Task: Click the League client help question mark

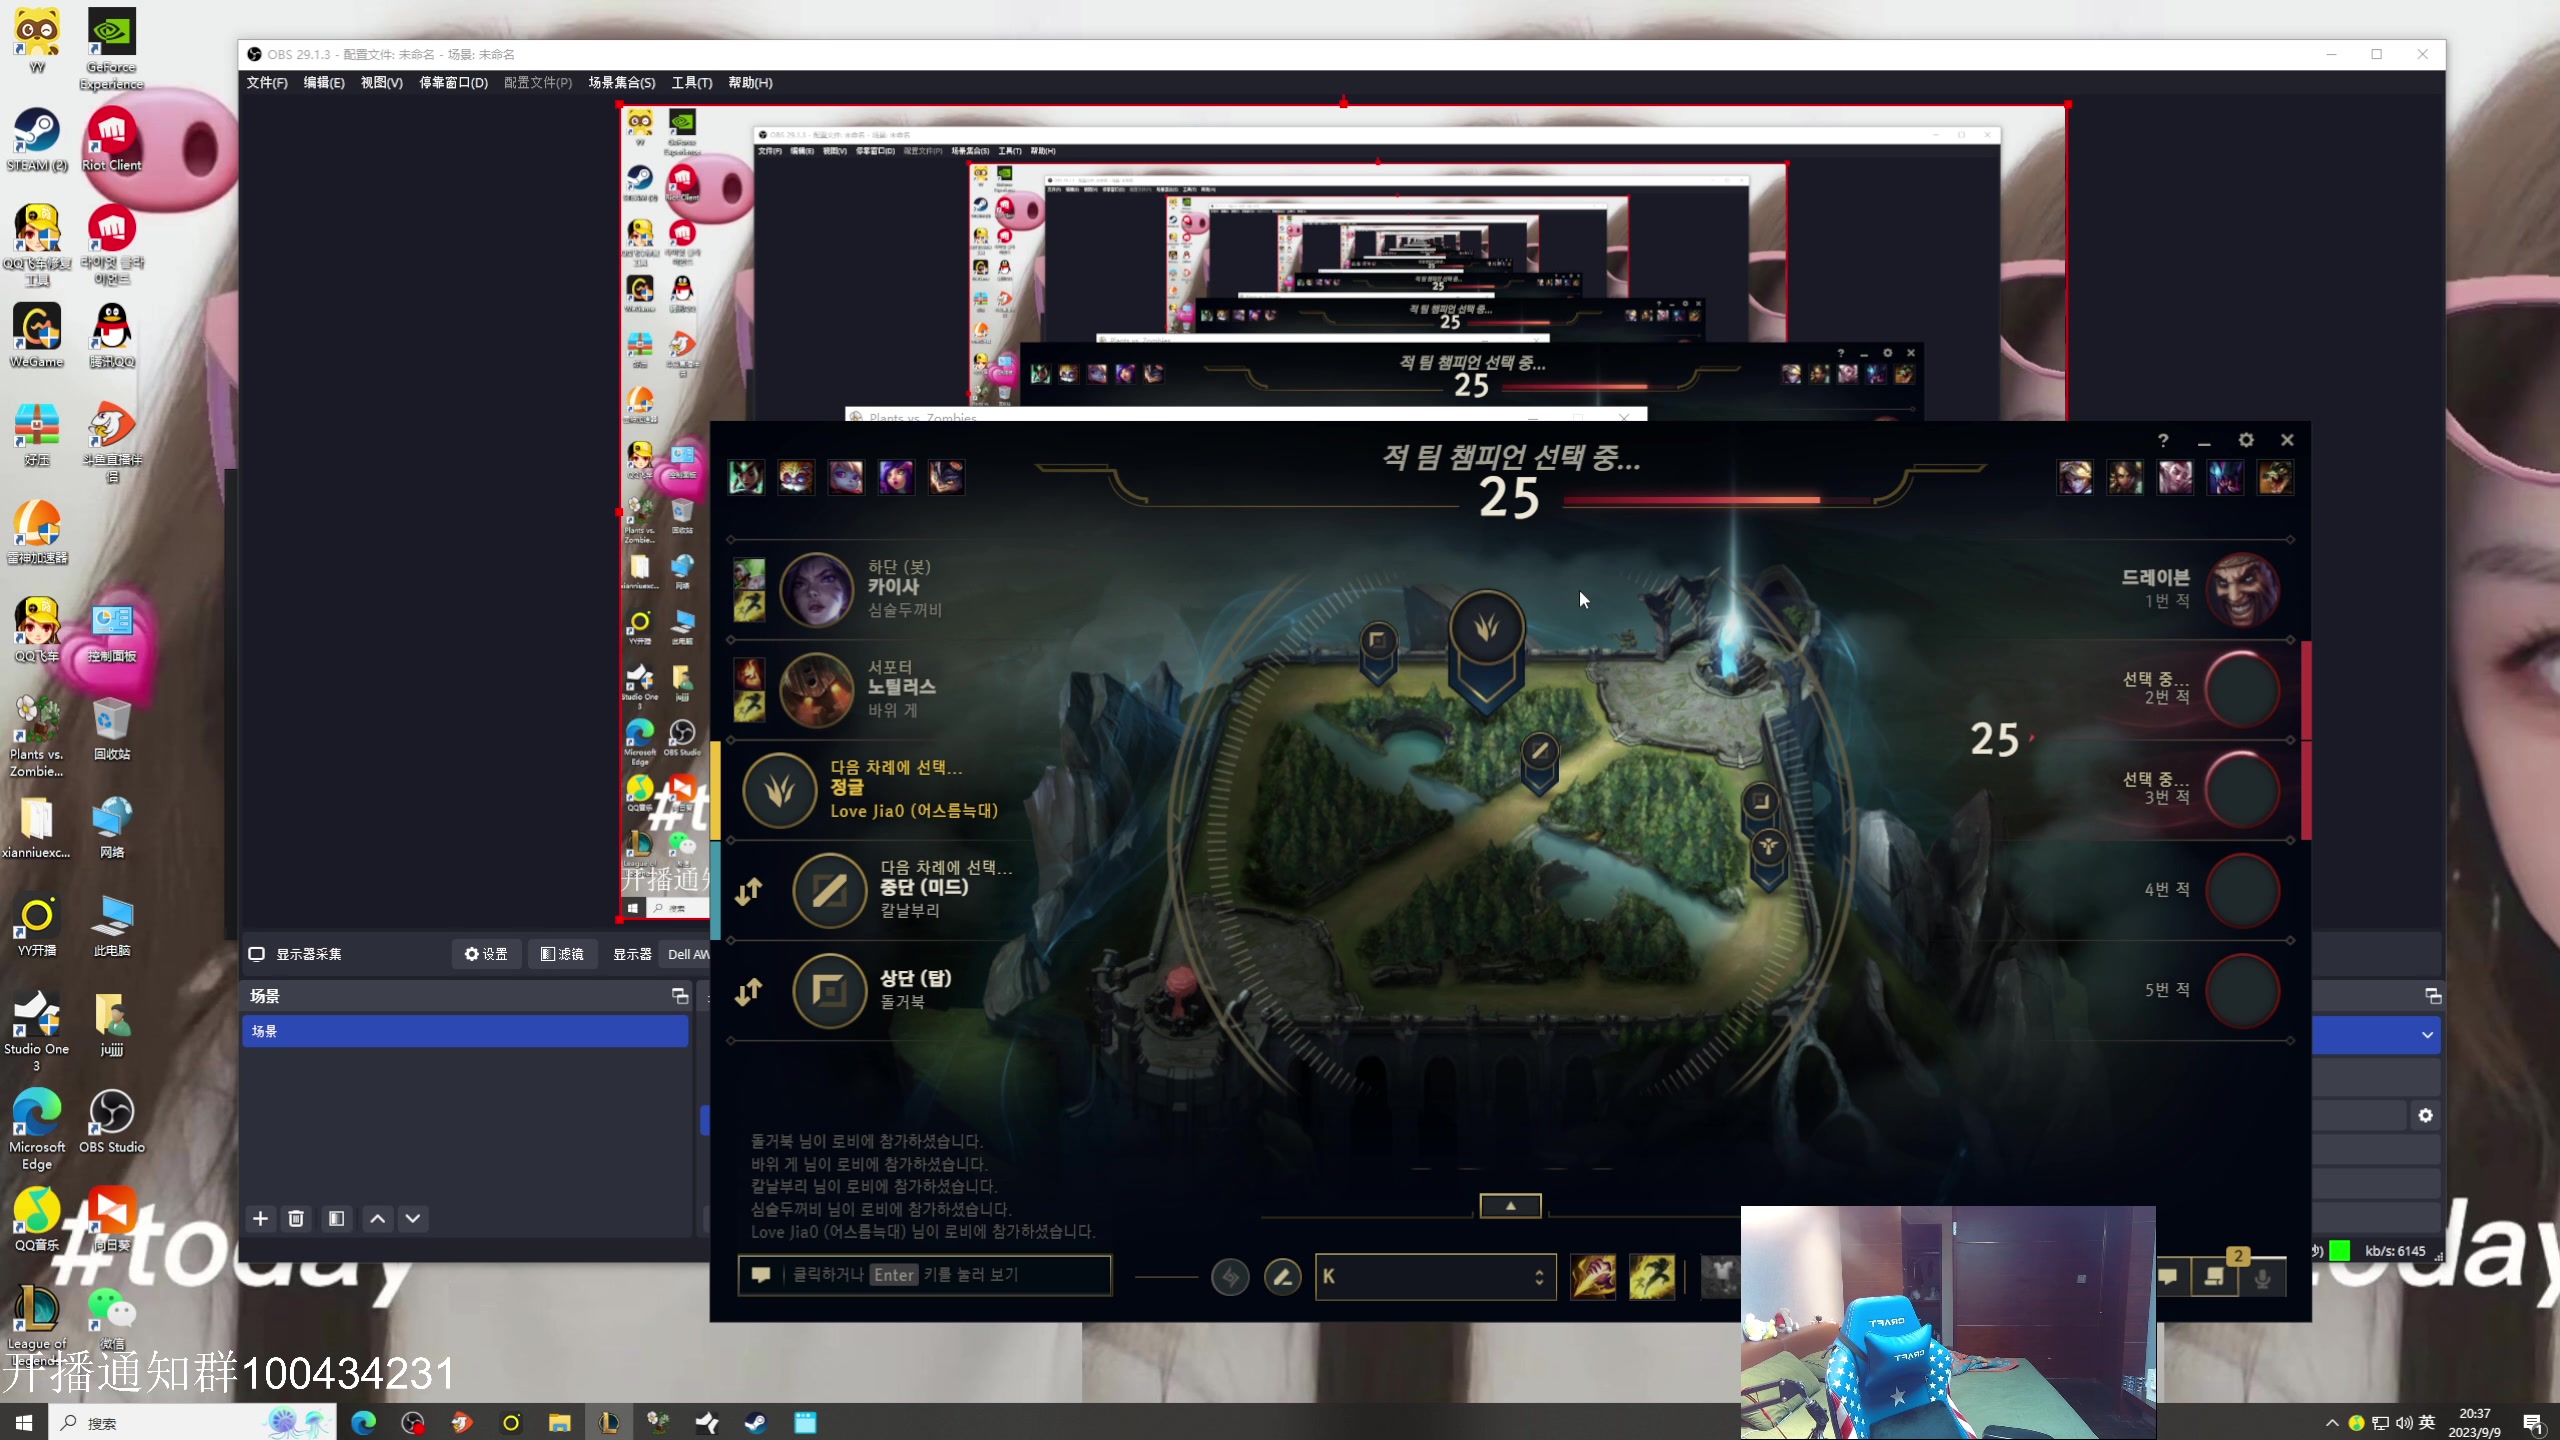Action: tap(2163, 440)
